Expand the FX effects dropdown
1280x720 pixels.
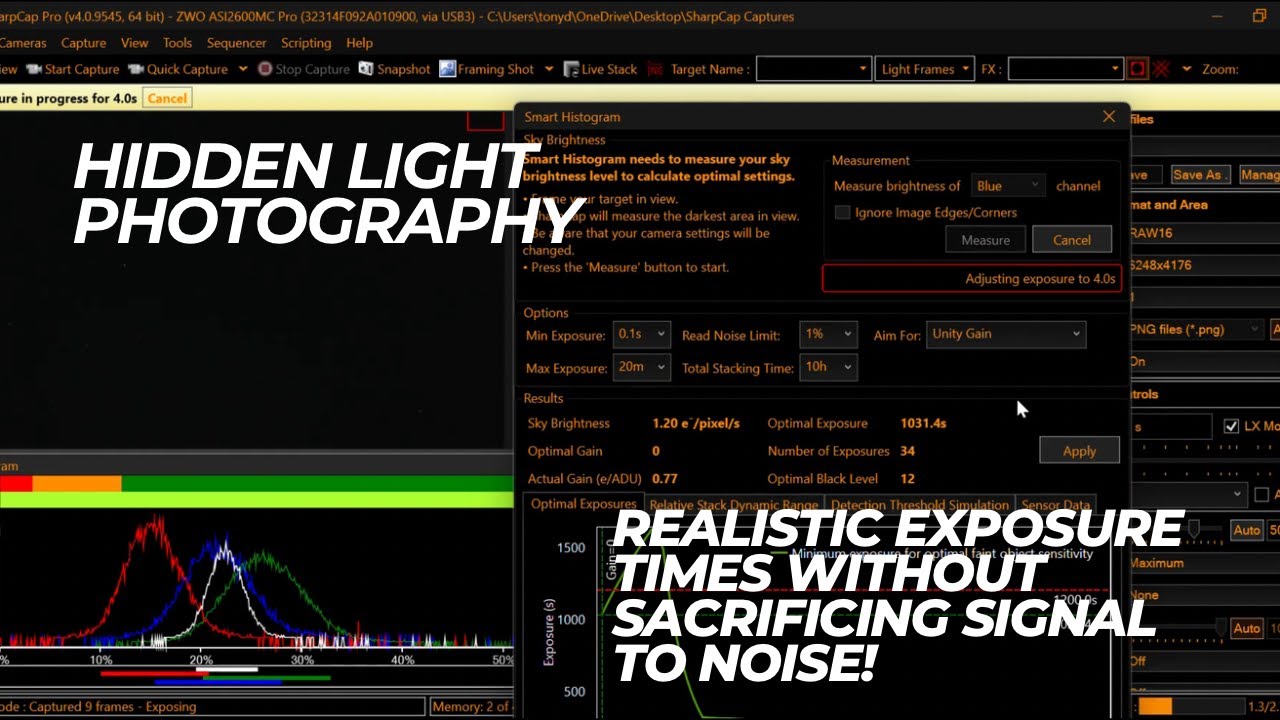(1116, 69)
